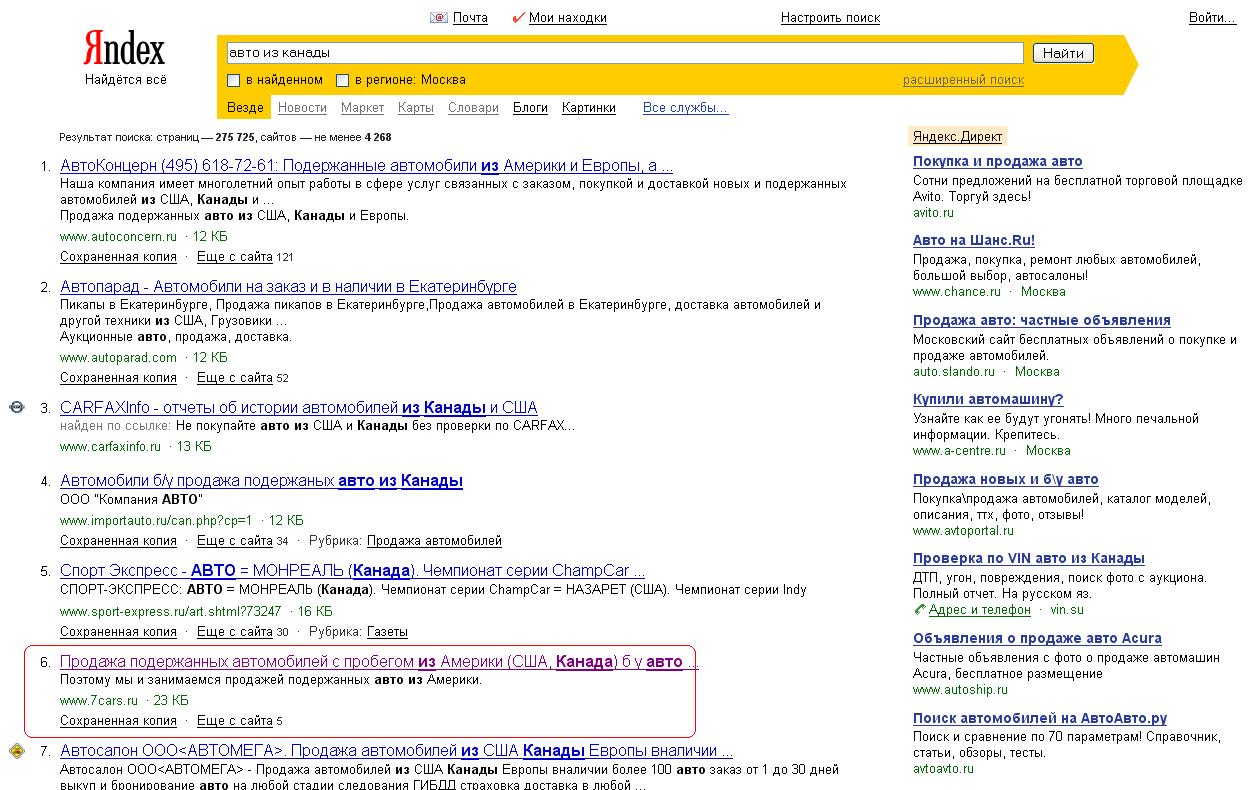Open ad 'Авто на Шанс.Ru!'
The height and width of the screenshot is (790, 1258).
click(x=974, y=241)
